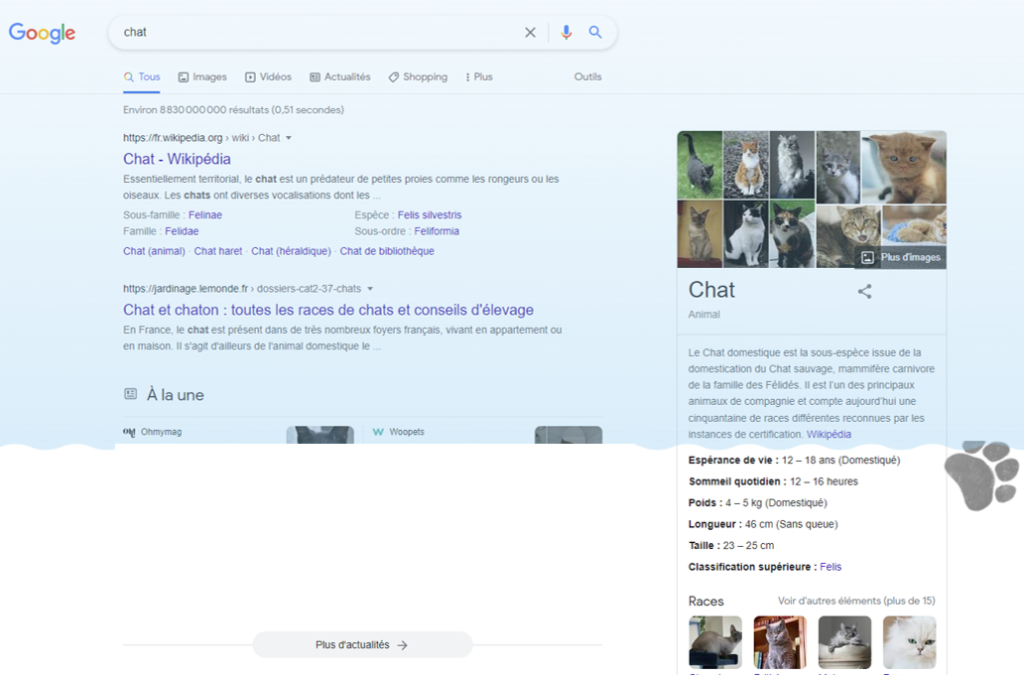Open the black cat on grass image
1024x678 pixels.
click(x=699, y=165)
